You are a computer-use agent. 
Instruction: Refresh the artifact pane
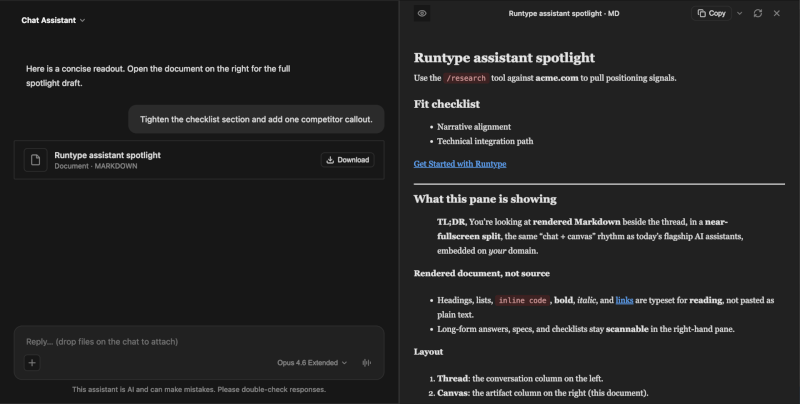point(758,13)
